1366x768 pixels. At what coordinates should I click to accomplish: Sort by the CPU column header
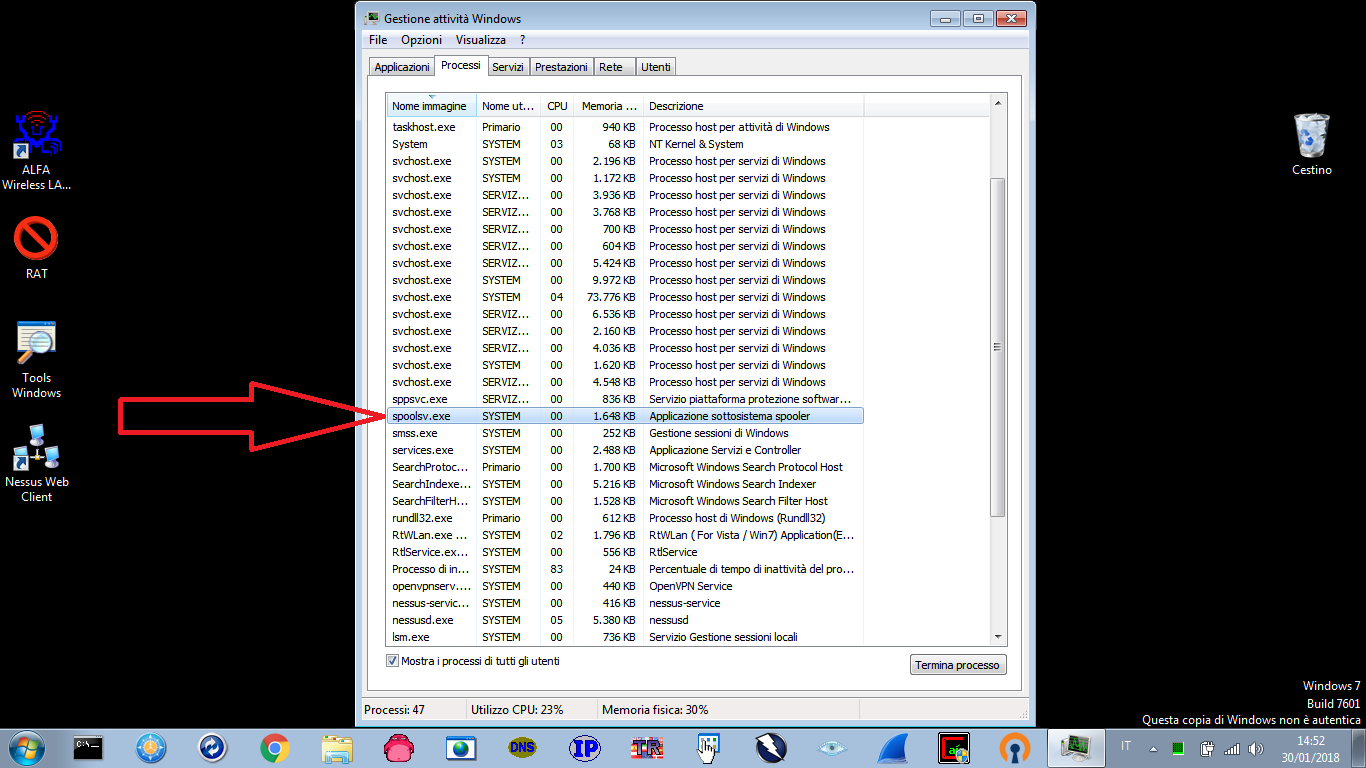[x=557, y=106]
